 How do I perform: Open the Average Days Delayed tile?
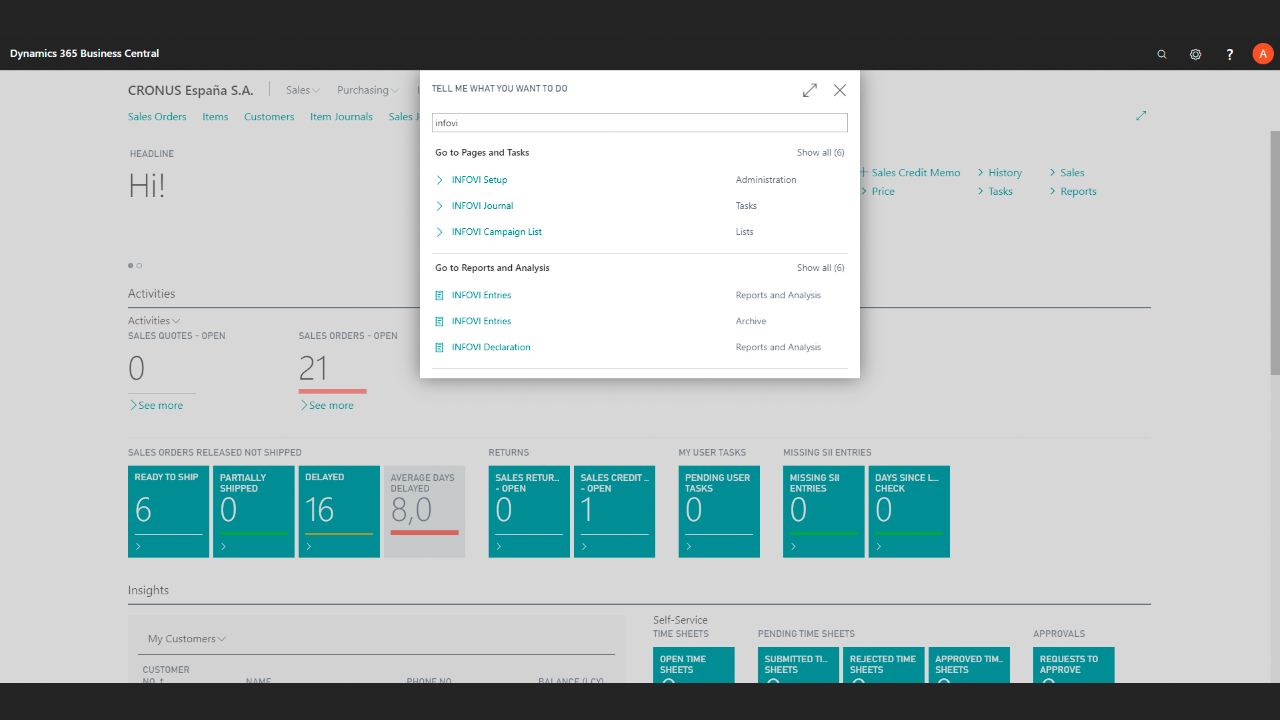(x=424, y=512)
